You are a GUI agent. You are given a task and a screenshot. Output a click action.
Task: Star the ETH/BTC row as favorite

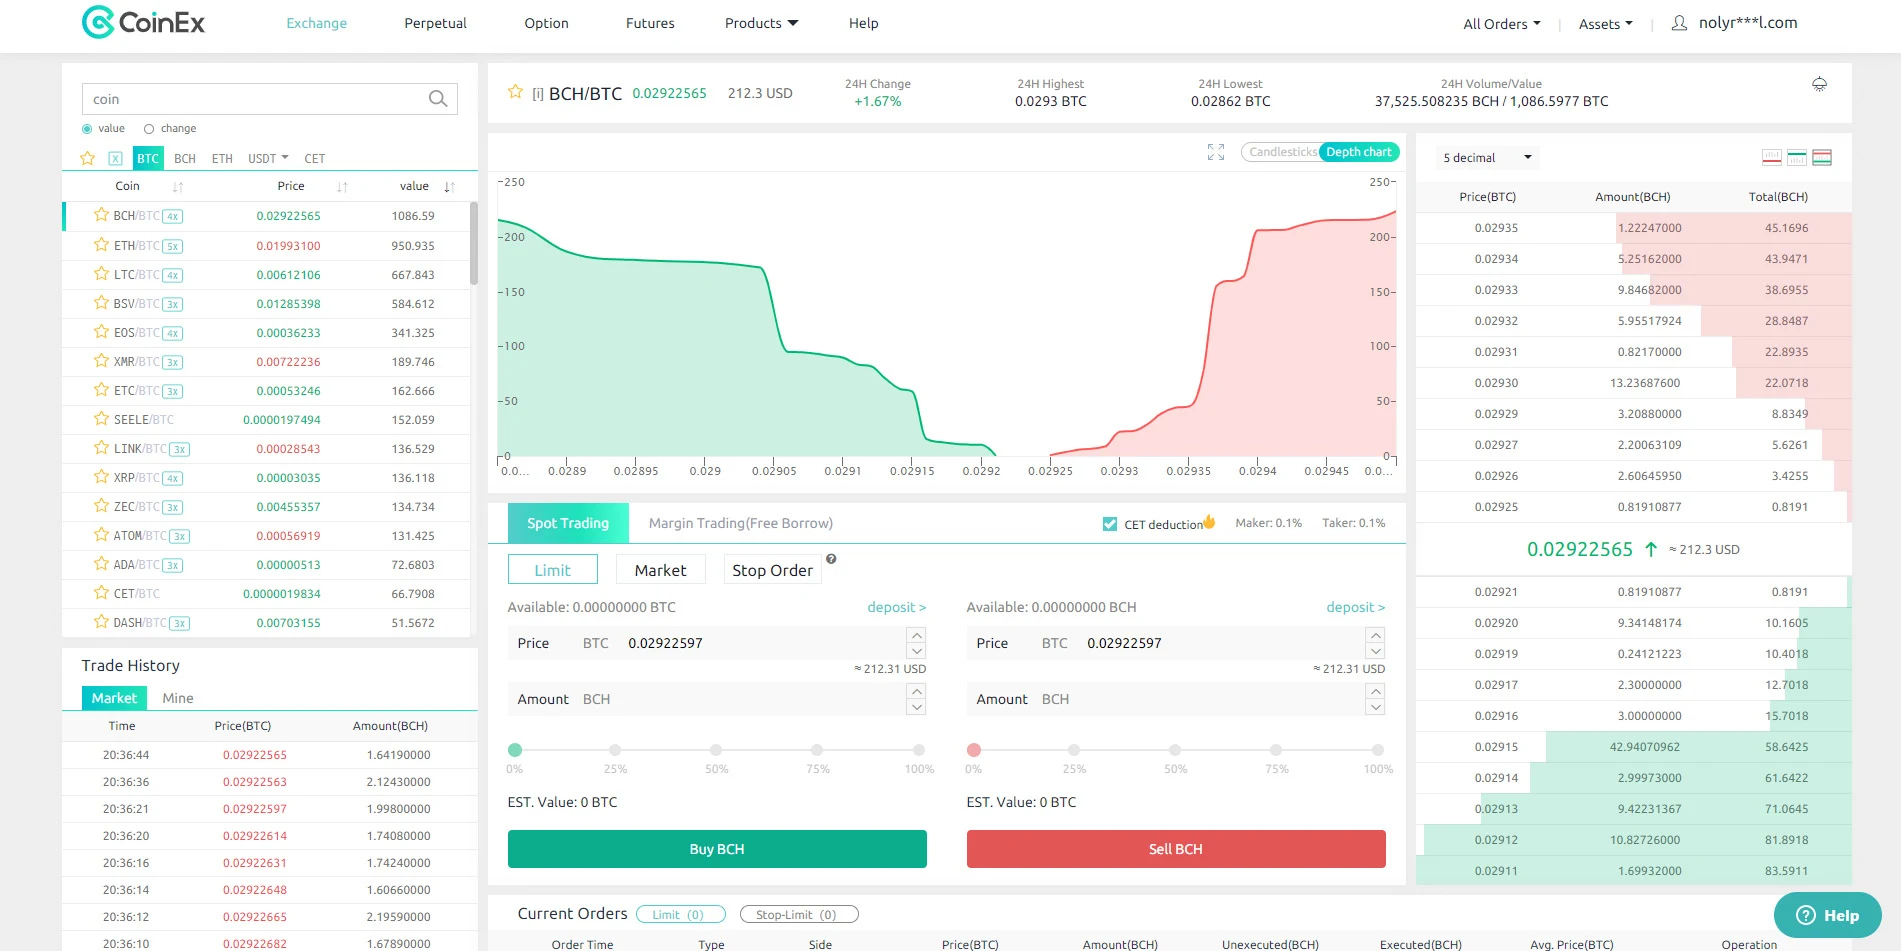coord(101,245)
